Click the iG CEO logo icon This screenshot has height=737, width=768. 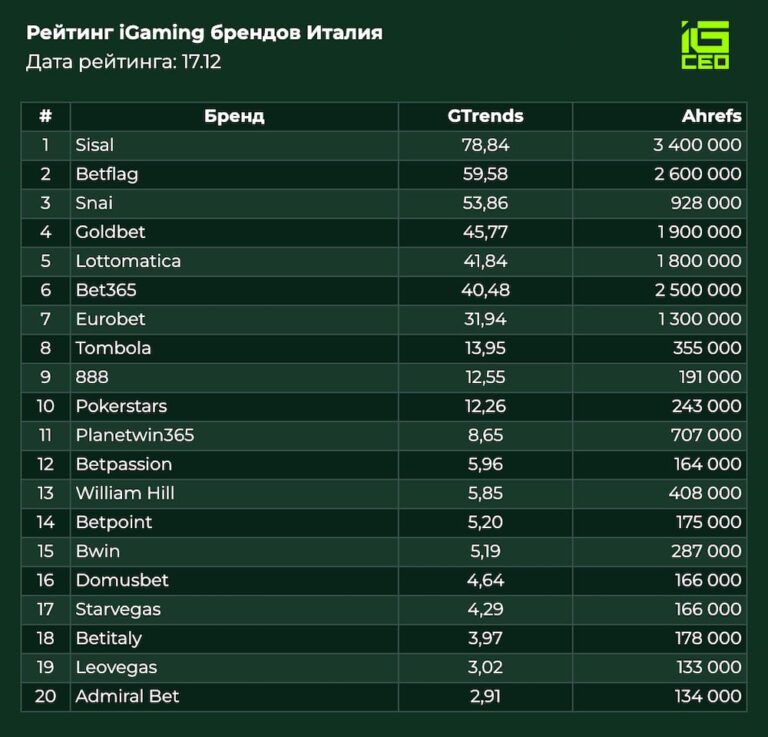coord(704,45)
